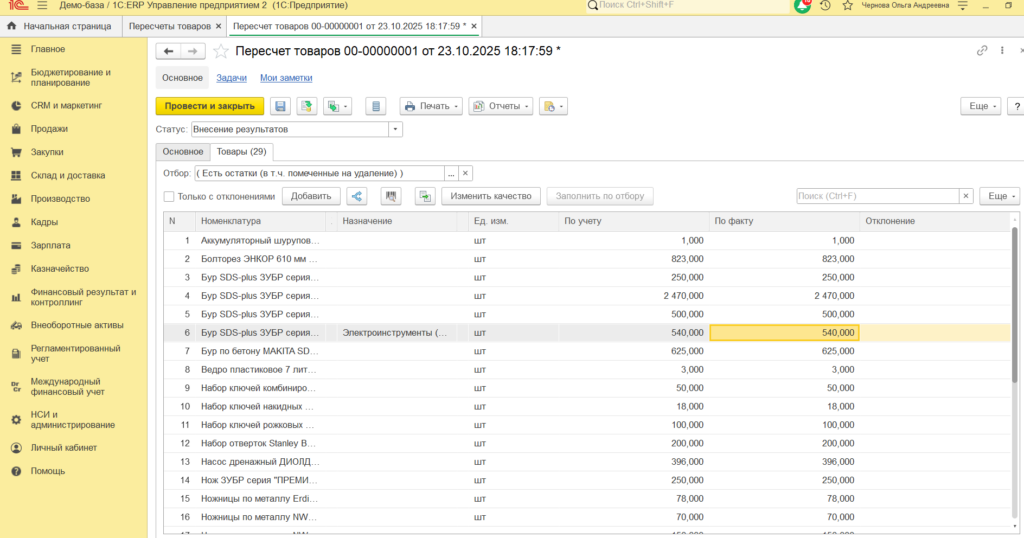Viewport: 1024px width, 538px height.
Task: Open document movements list icon
Action: pyautogui.click(x=376, y=106)
